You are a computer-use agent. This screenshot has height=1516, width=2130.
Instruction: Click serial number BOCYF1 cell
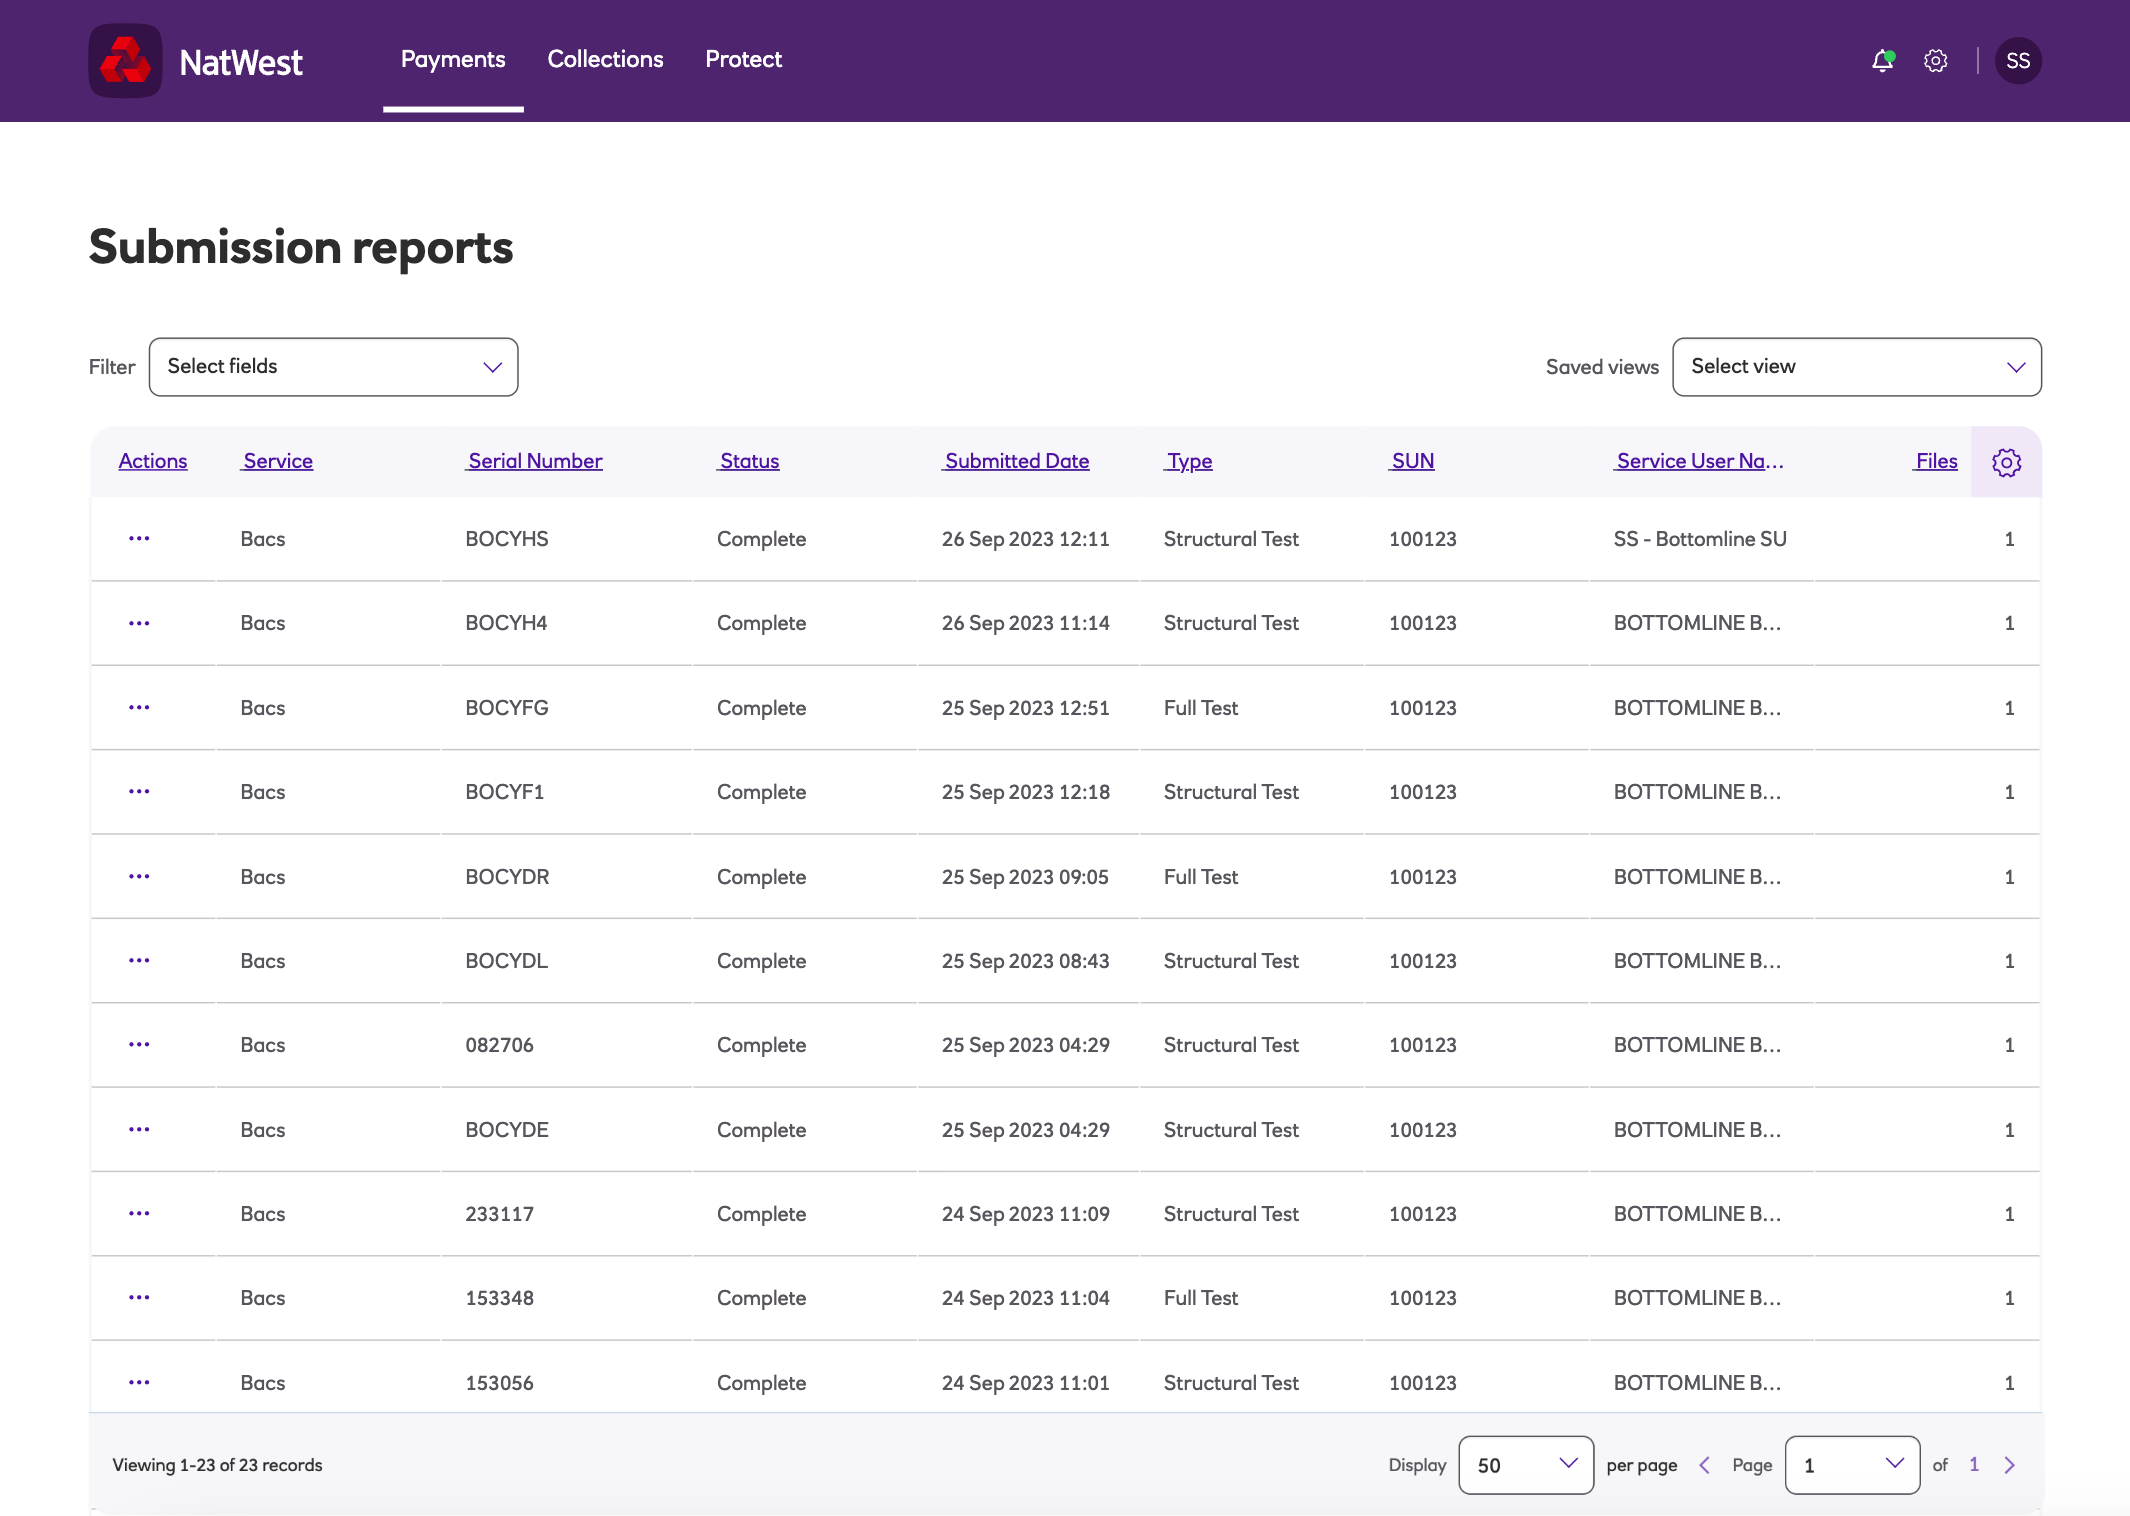tap(505, 792)
